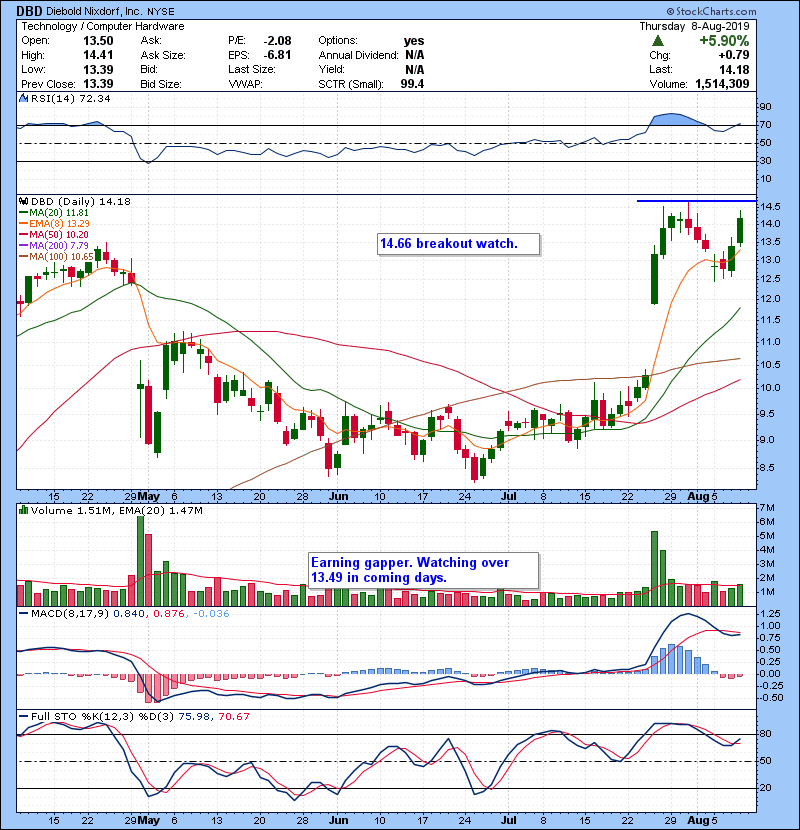Screen dimensions: 800x830
Task: Click the 90 level on RSI axis
Action: point(766,106)
